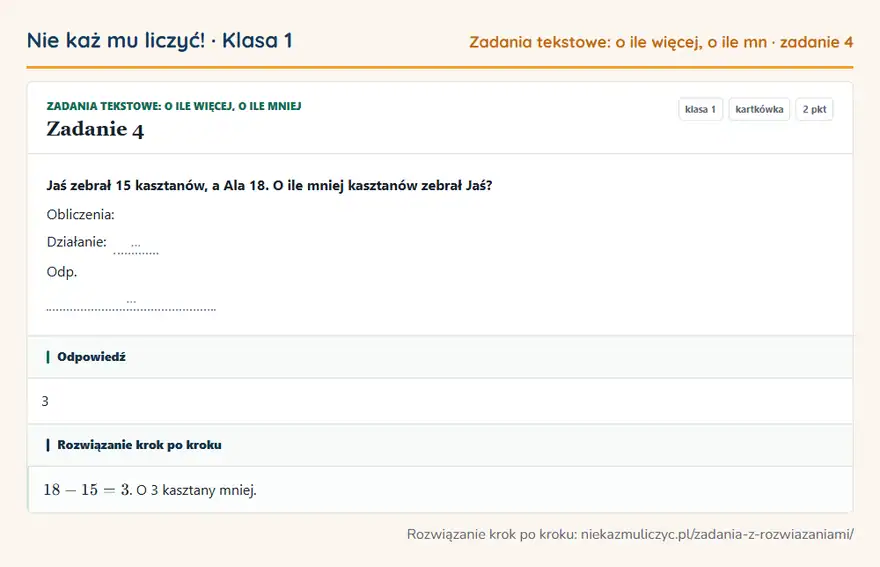Open the niekazmuliczyc.pl/zadania-z-rozwiazaniami/ link
The image size is (880, 567).
point(717,534)
